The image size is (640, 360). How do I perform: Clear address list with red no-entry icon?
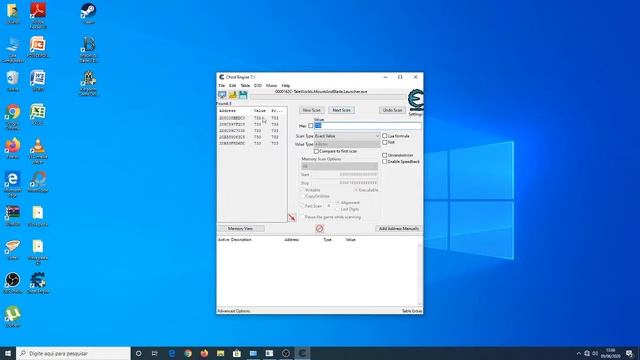pyautogui.click(x=320, y=229)
